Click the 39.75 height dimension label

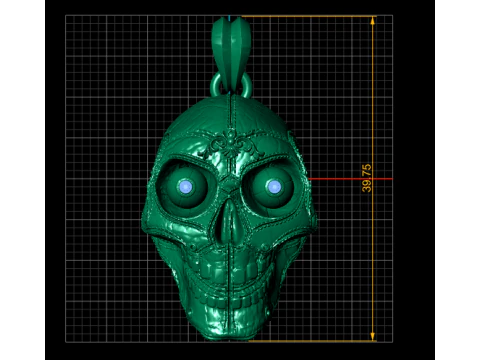[366, 178]
